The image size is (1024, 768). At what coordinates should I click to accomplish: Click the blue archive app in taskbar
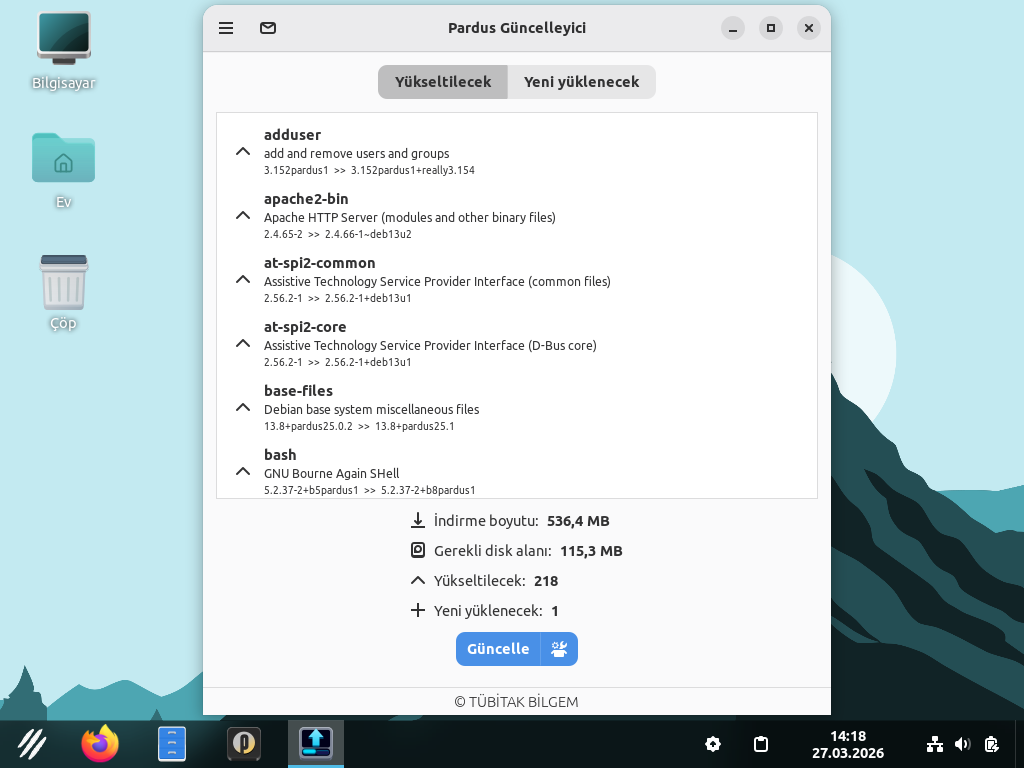pos(172,744)
